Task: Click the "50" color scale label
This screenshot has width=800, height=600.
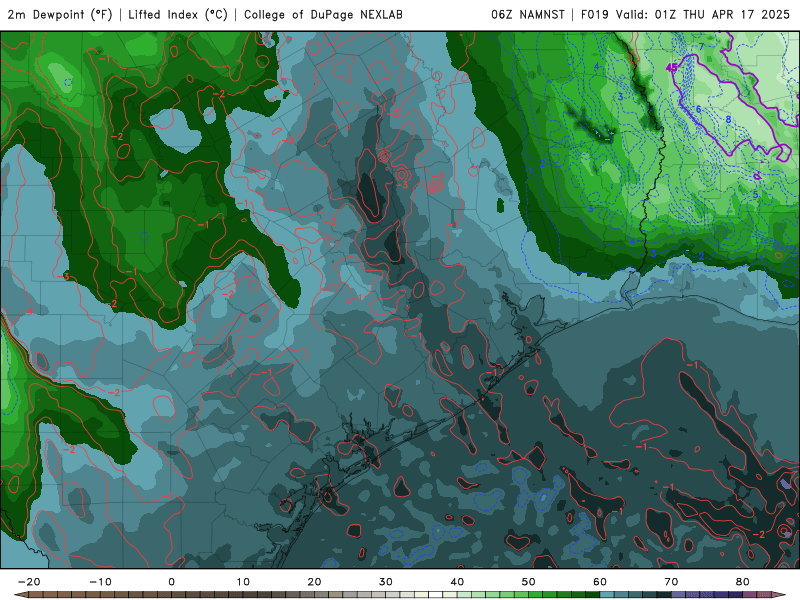Action: pos(529,582)
